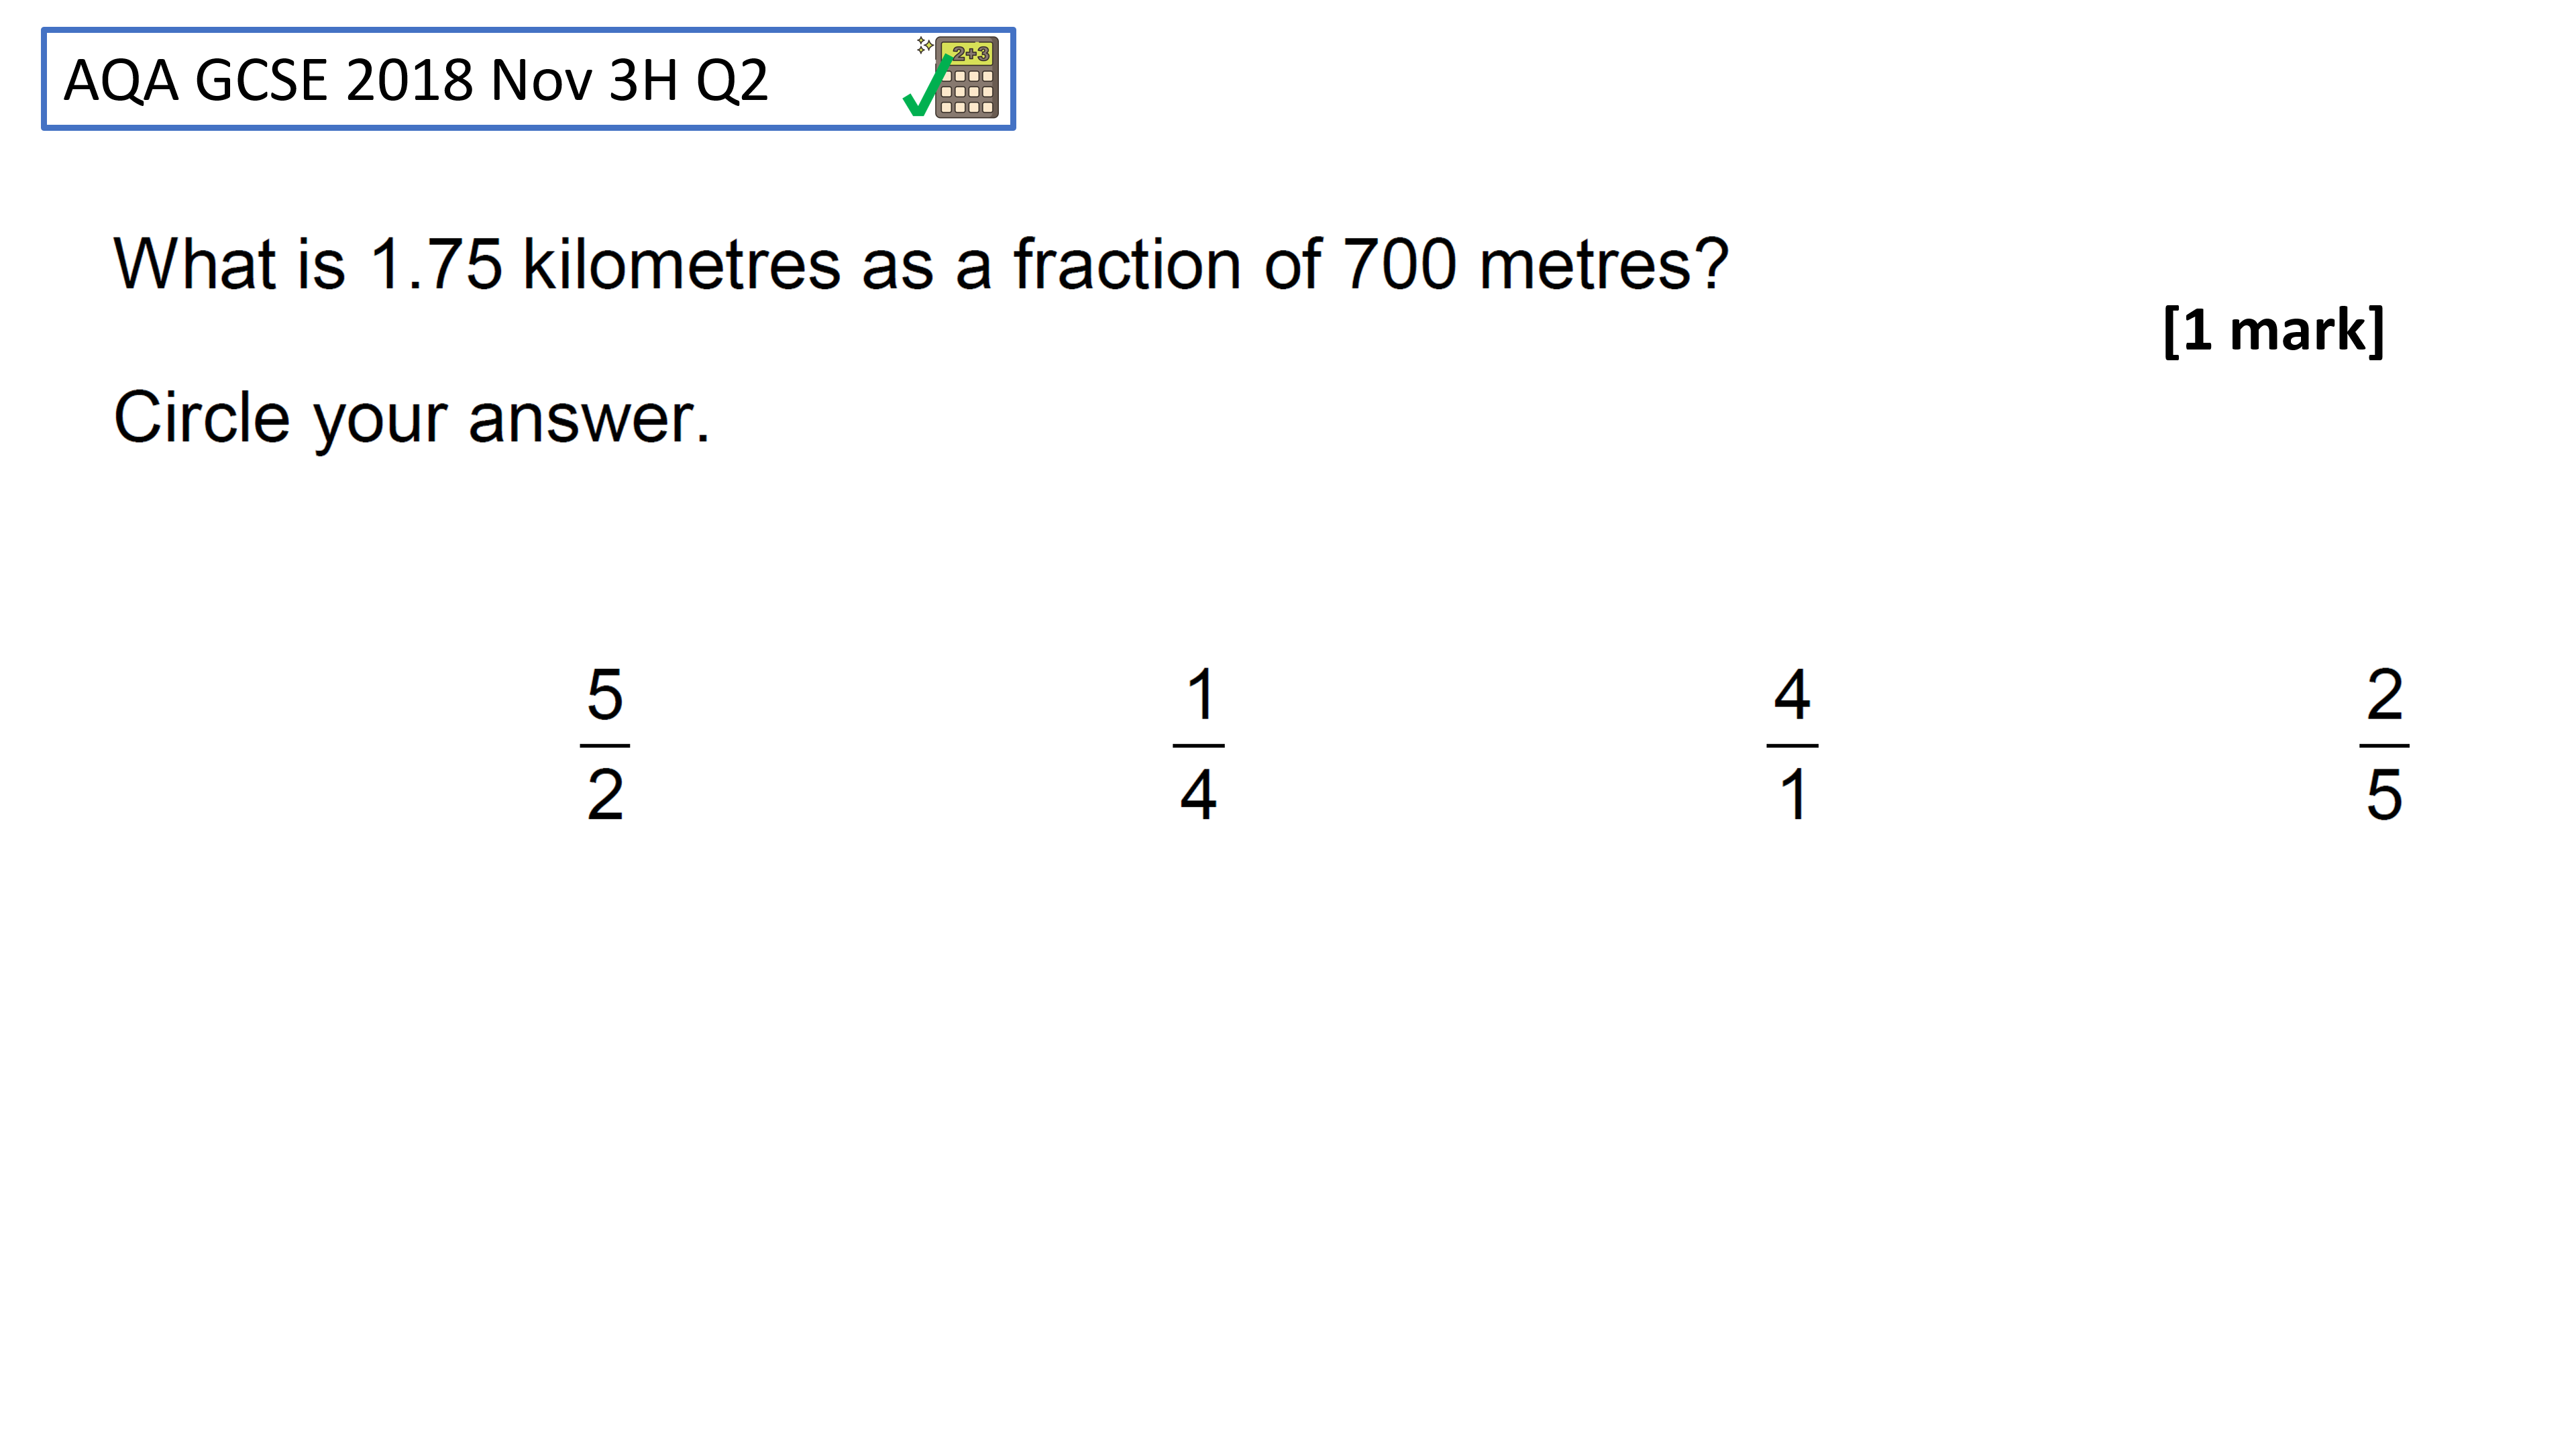The image size is (2576, 1449).
Task: Click the calculator icon in the title box
Action: [x=966, y=78]
